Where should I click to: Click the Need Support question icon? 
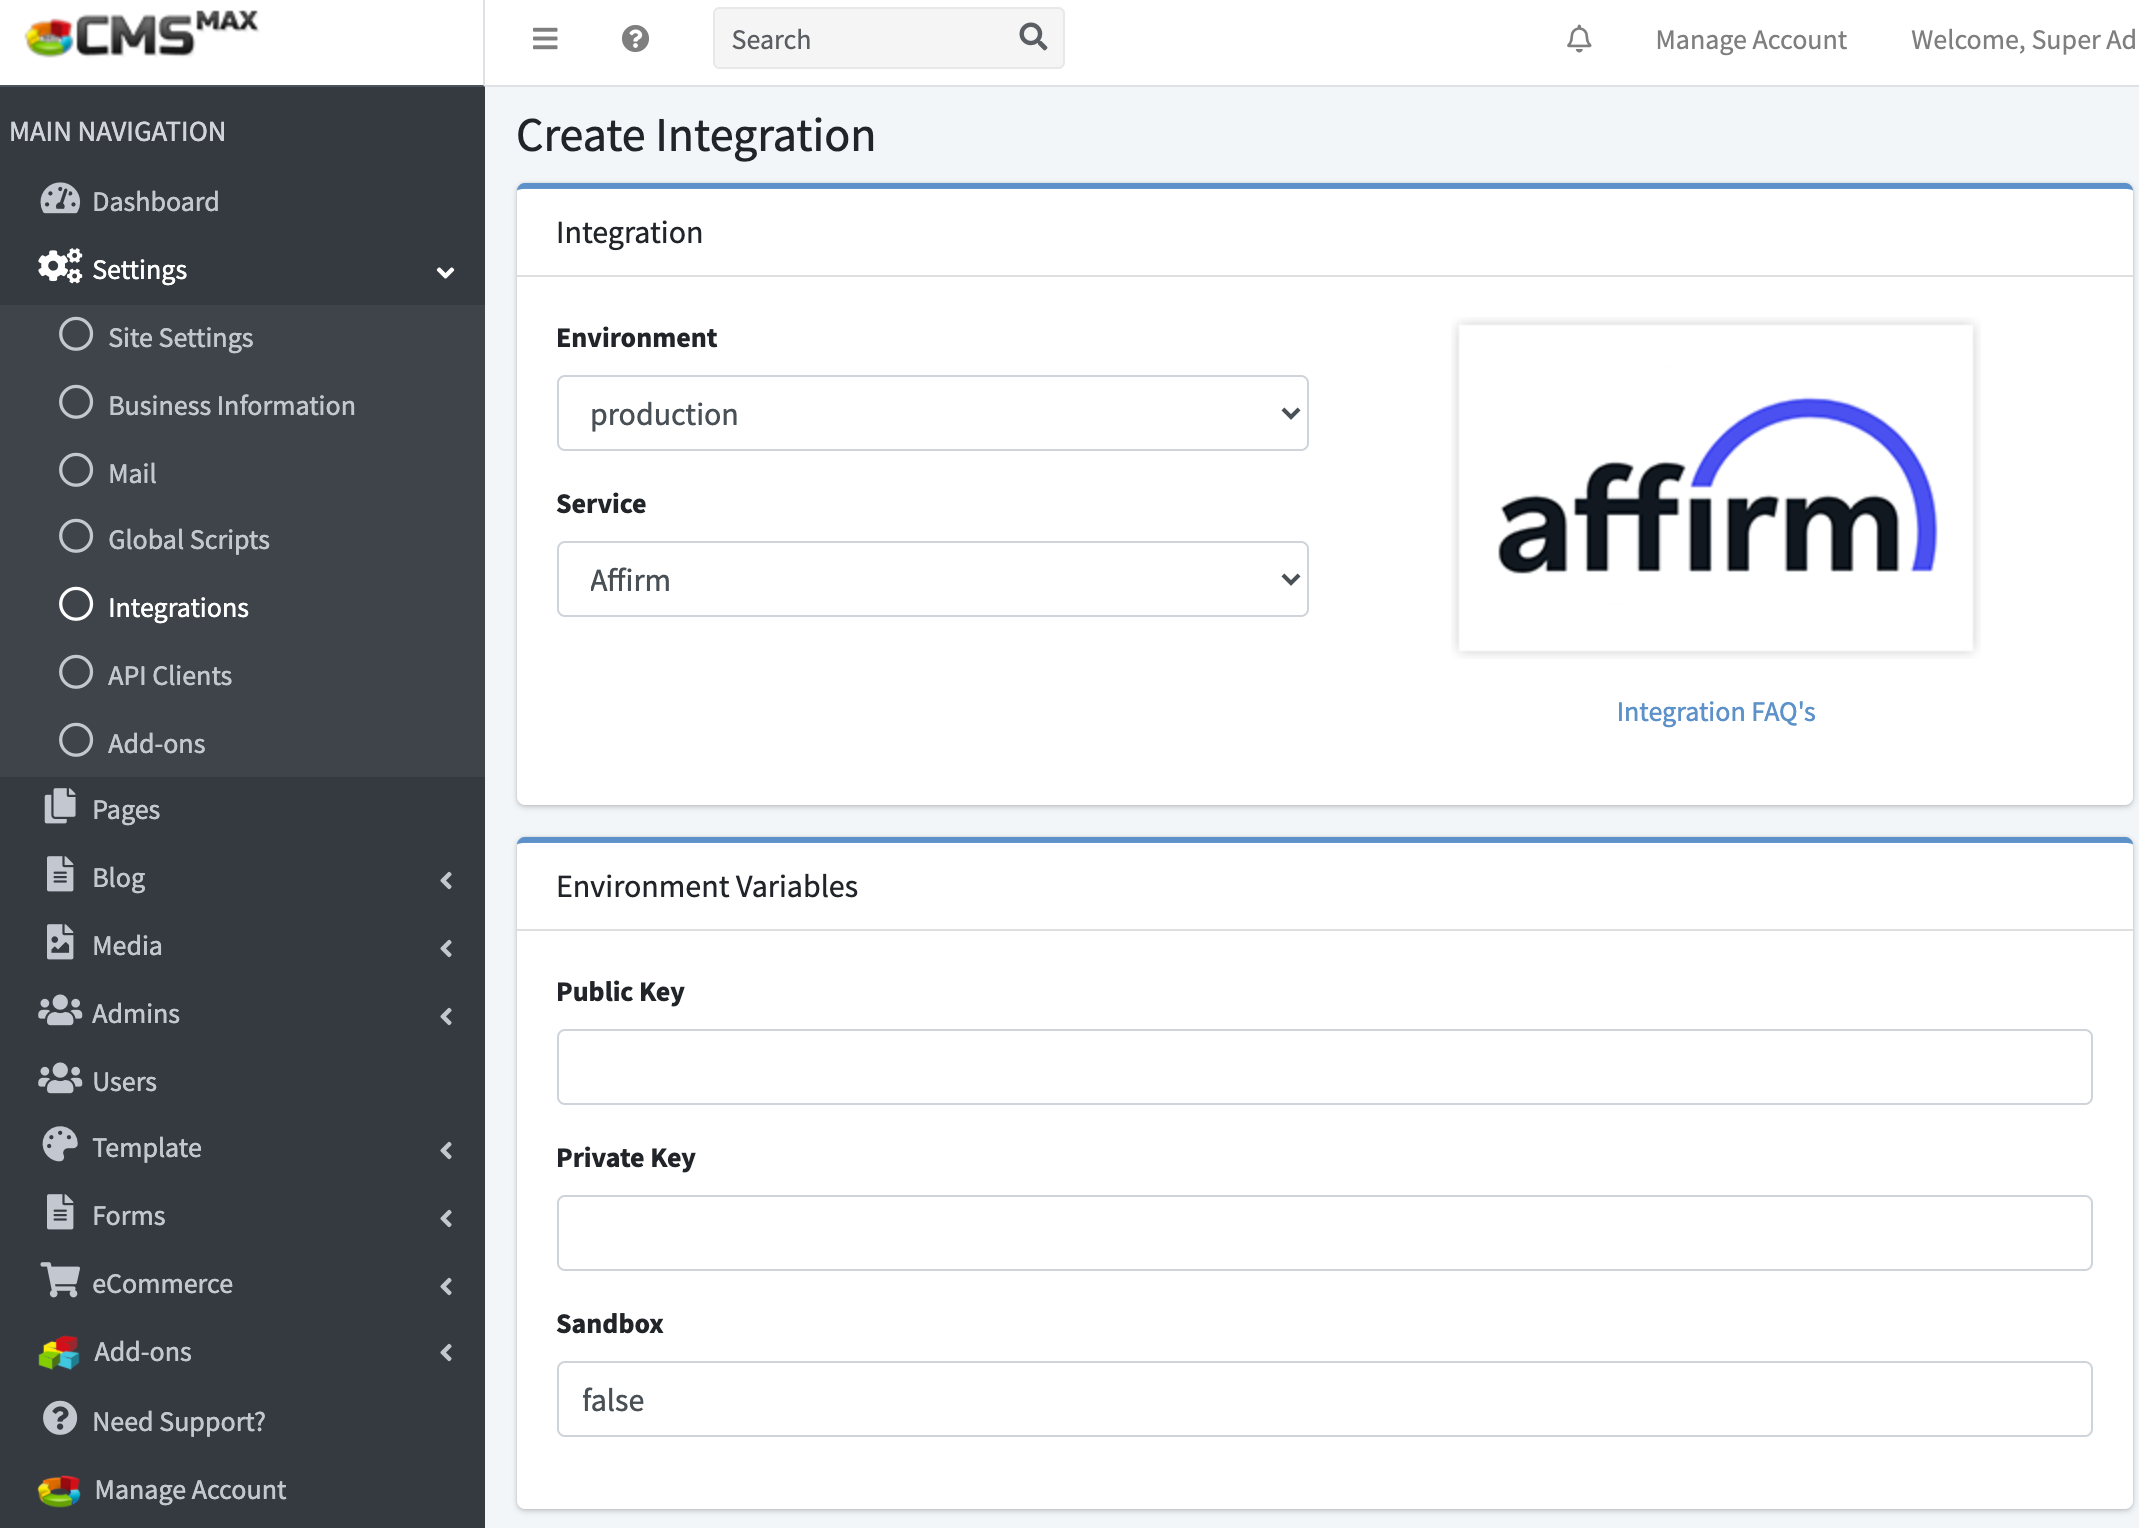60,1419
